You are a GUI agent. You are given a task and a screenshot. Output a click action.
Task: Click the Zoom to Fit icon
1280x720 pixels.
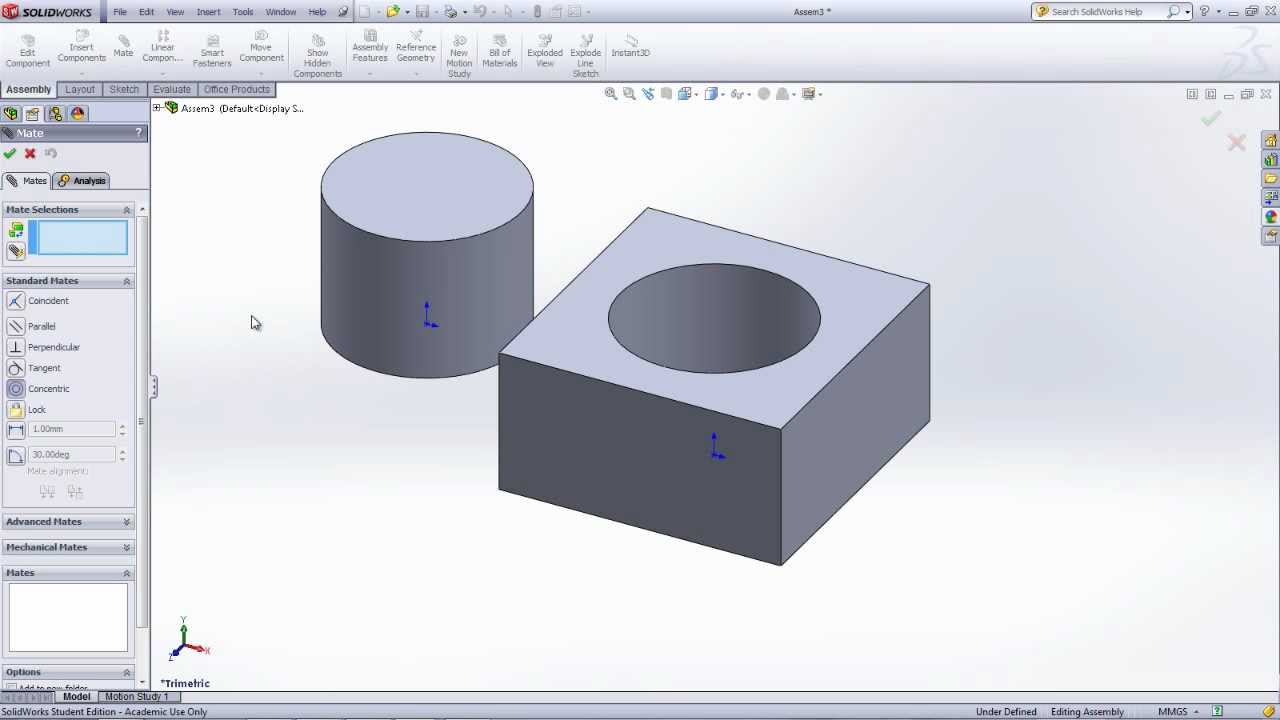(611, 94)
